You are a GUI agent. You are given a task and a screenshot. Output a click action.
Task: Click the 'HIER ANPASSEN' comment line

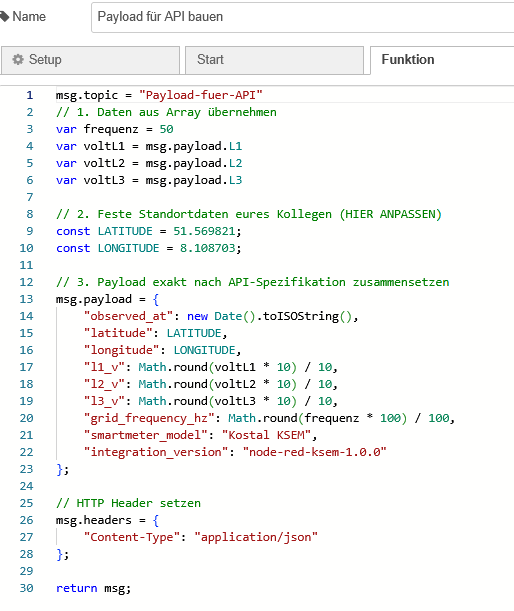(249, 214)
